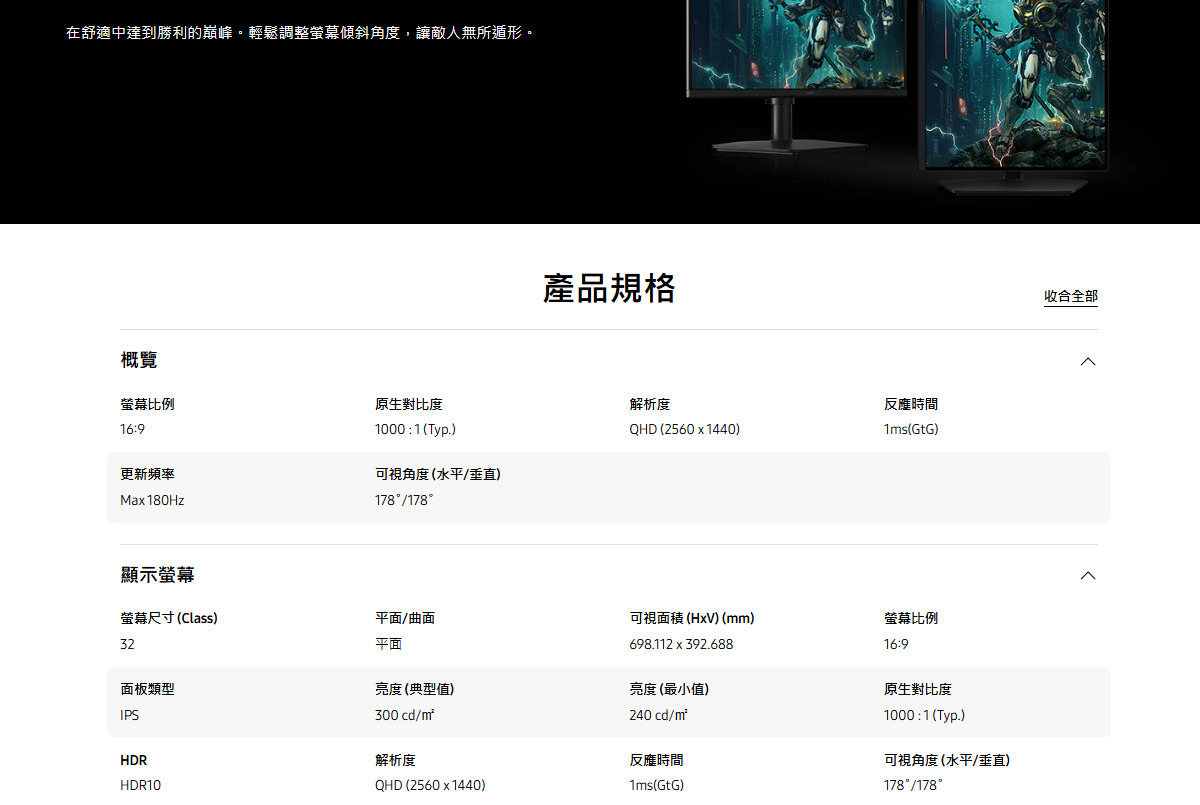This screenshot has width=1200, height=805.
Task: Click the 顯示螢幕 section title
Action: pyautogui.click(x=157, y=575)
